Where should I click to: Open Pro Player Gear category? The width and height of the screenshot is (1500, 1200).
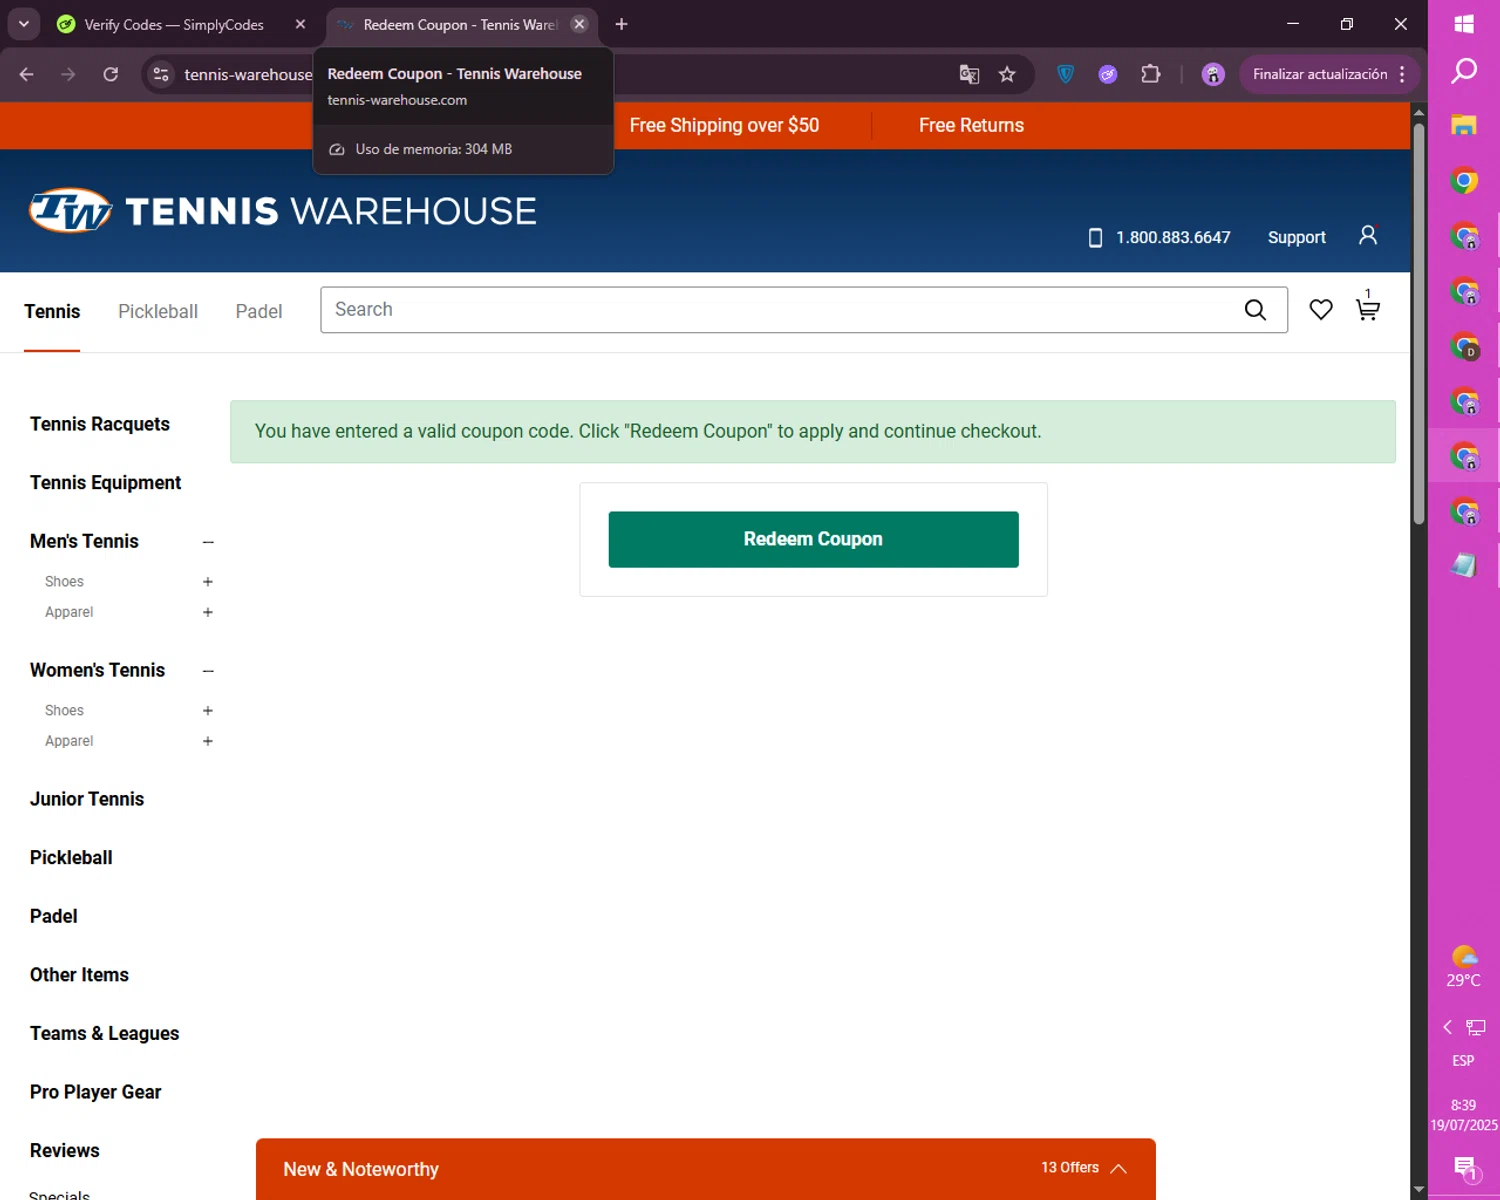coord(95,1092)
